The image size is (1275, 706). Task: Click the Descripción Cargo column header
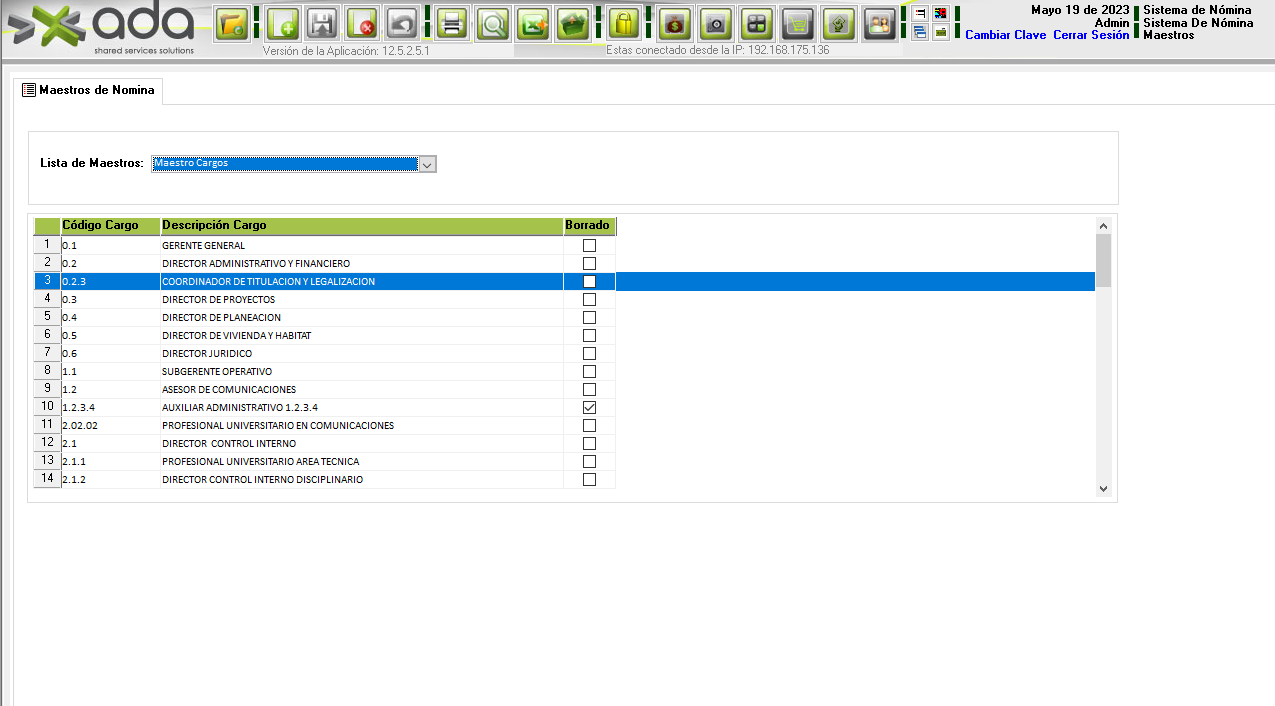[361, 226]
